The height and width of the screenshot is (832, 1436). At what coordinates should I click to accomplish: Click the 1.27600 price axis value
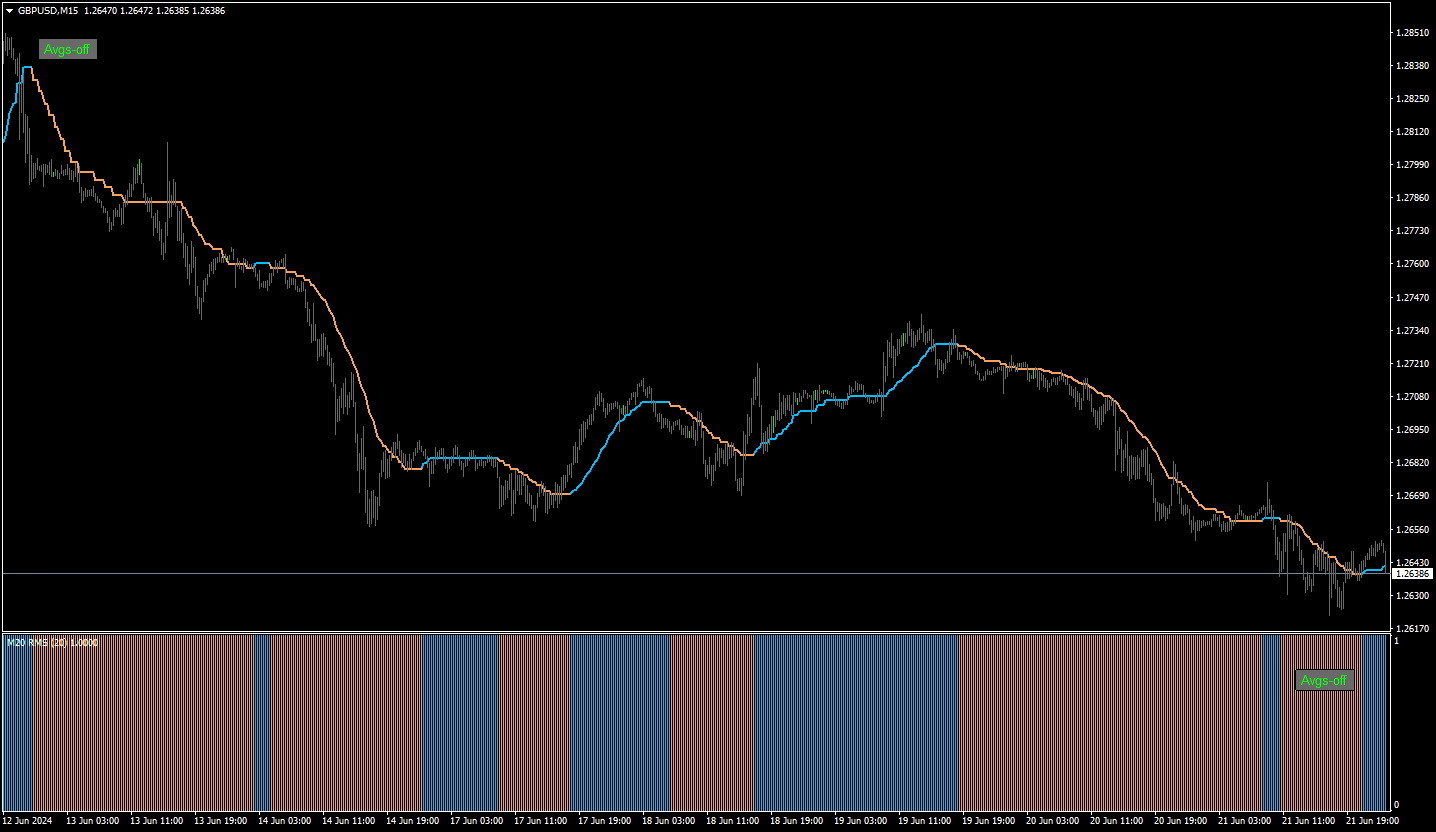pyautogui.click(x=1411, y=263)
